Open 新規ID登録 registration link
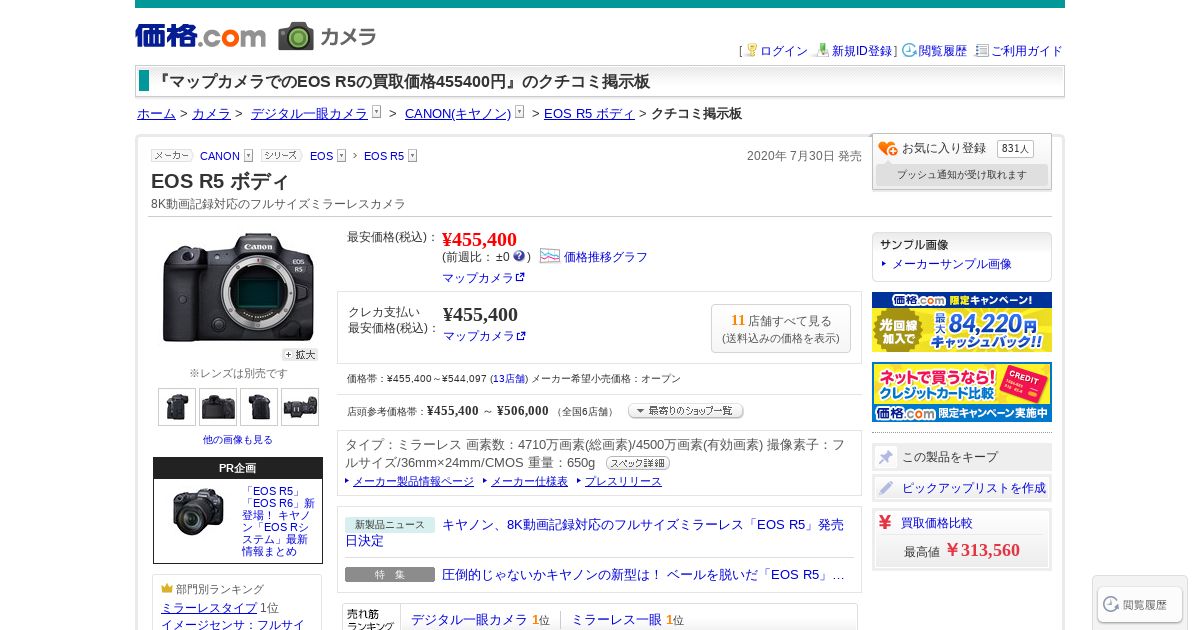The image size is (1200, 630). (861, 51)
